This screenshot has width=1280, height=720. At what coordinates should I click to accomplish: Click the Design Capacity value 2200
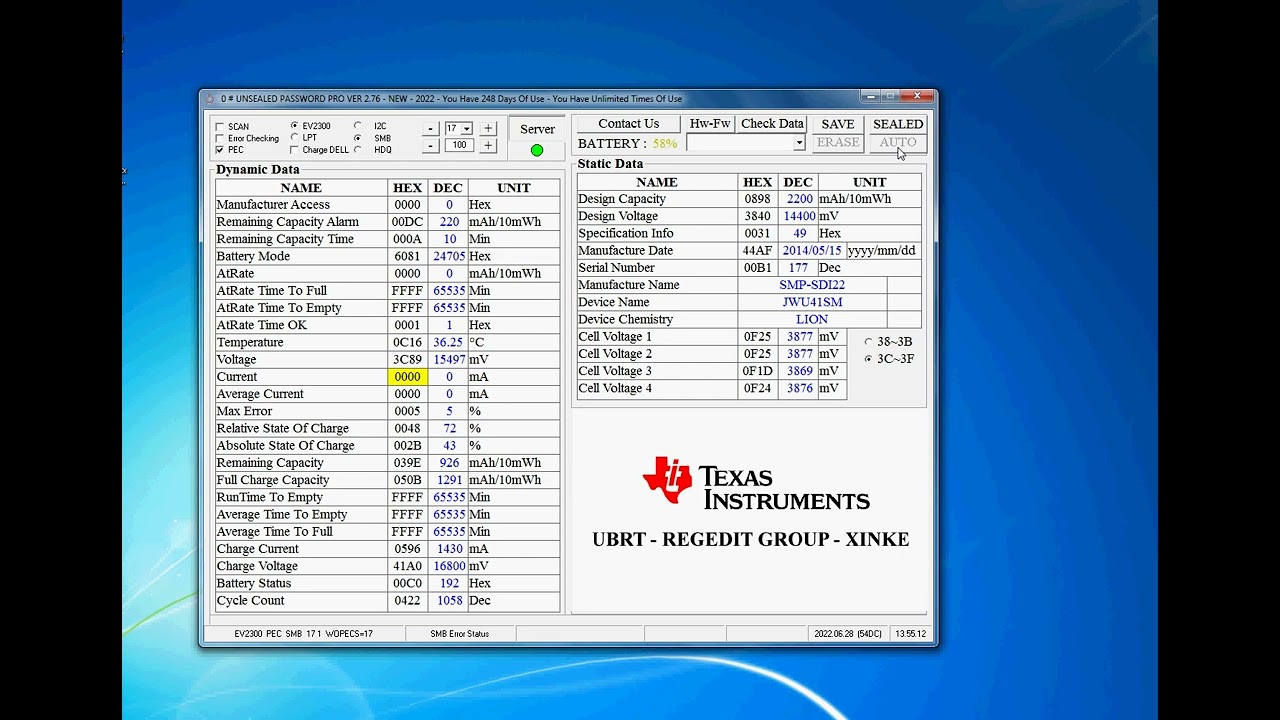pyautogui.click(x=799, y=199)
